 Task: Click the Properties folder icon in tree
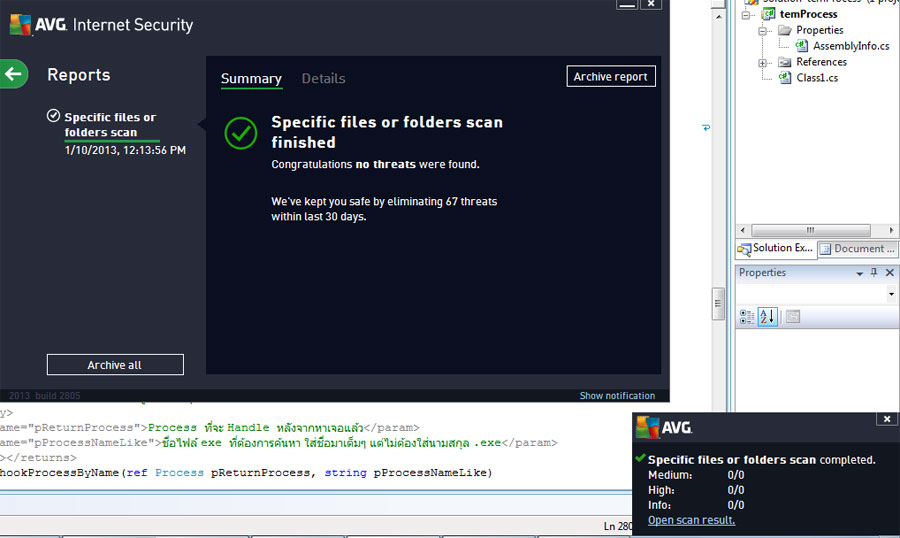point(785,30)
